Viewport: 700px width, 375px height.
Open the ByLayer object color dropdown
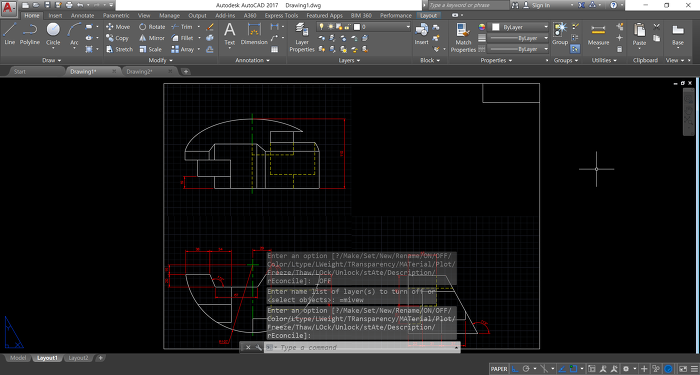(x=519, y=27)
